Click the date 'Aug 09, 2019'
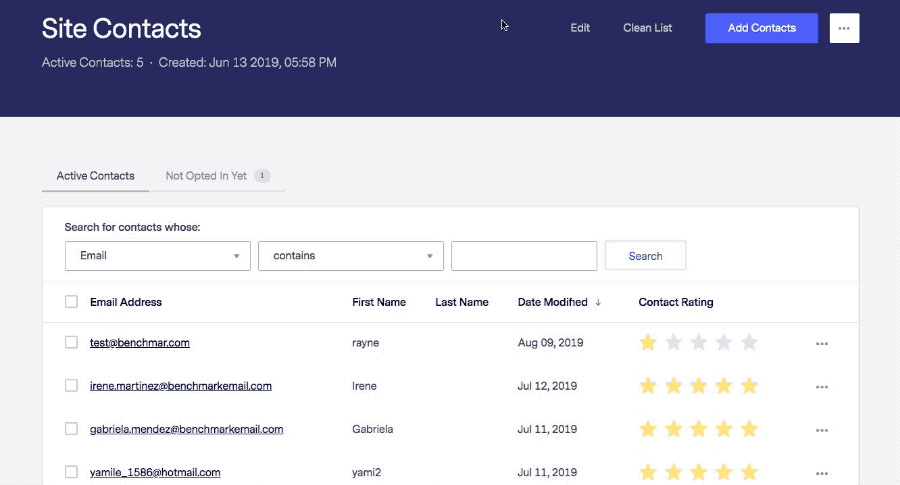This screenshot has height=485, width=900. pos(550,343)
